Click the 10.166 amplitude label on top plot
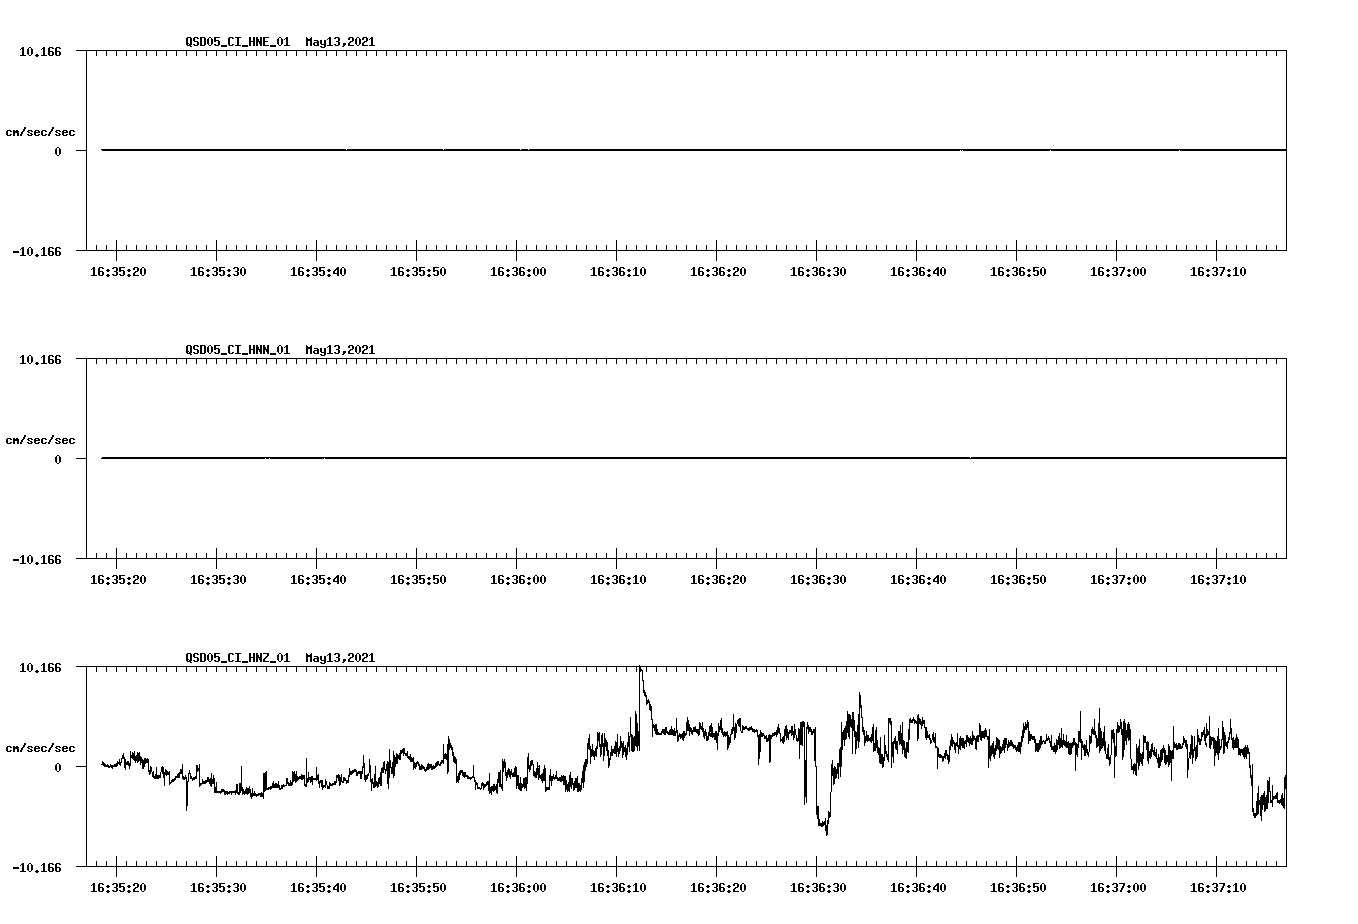1358x924 pixels. coord(40,51)
